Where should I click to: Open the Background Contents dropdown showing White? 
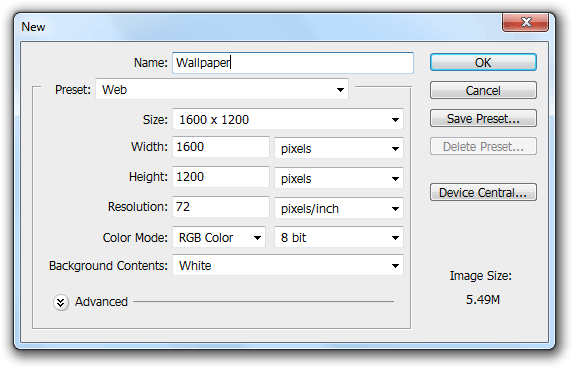point(288,265)
